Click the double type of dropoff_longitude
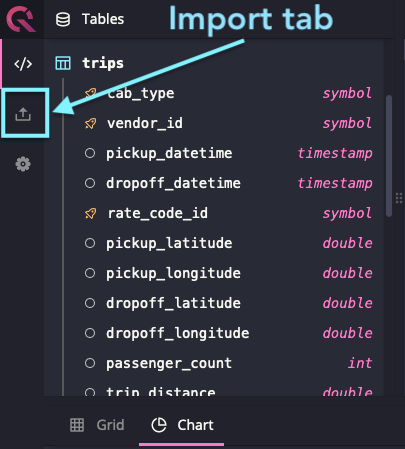This screenshot has width=405, height=449. 347,333
